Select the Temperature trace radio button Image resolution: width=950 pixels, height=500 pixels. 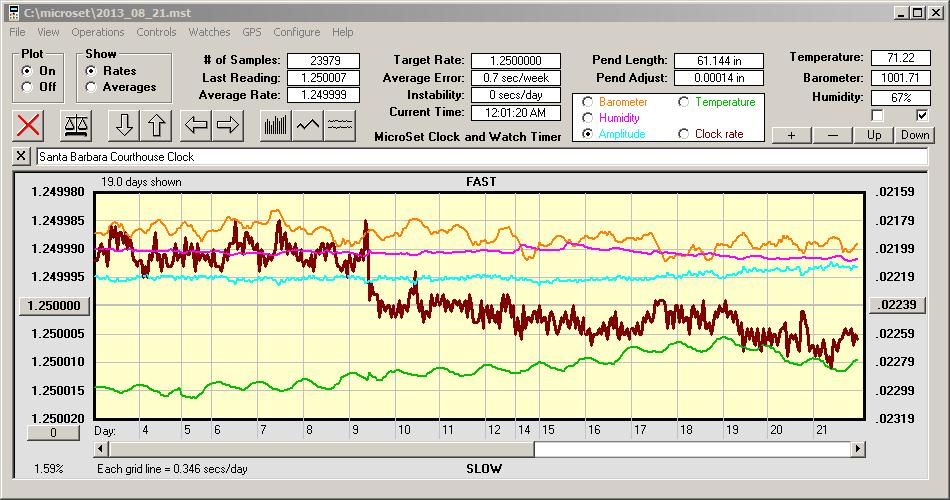(683, 102)
